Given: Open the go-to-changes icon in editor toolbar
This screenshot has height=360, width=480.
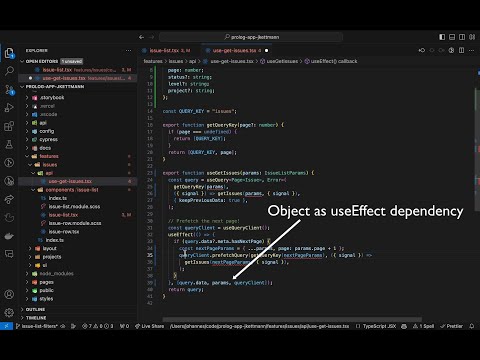Looking at the screenshot, I should pos(422,50).
